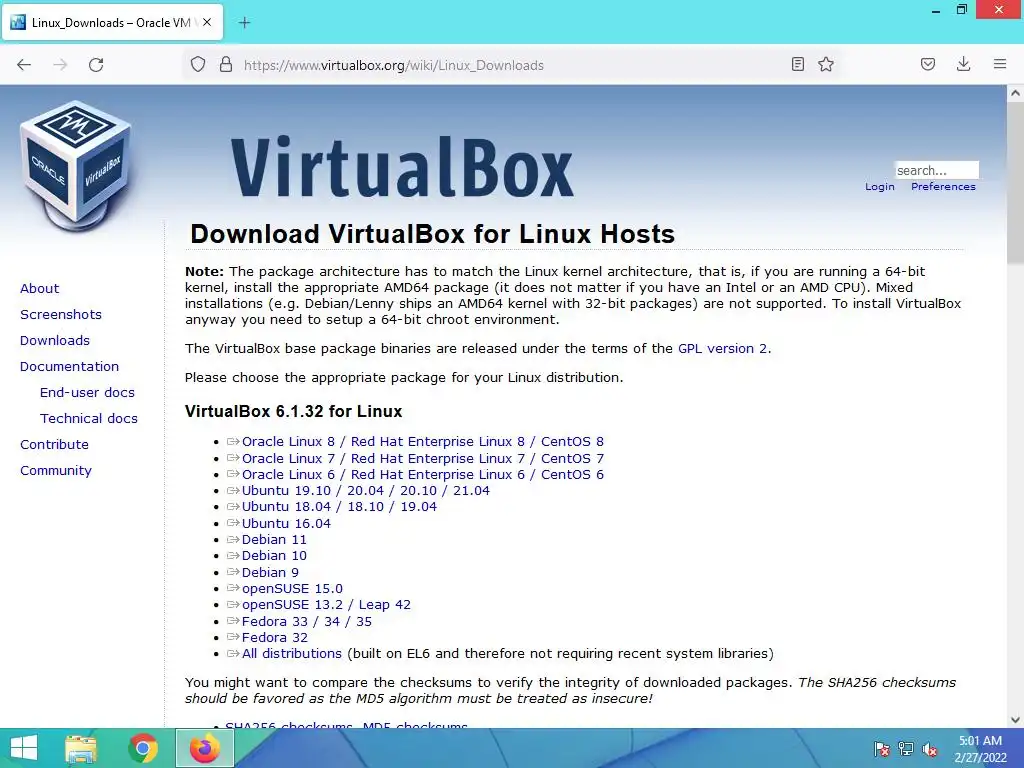Open Action Center flag tray icon

click(x=881, y=749)
